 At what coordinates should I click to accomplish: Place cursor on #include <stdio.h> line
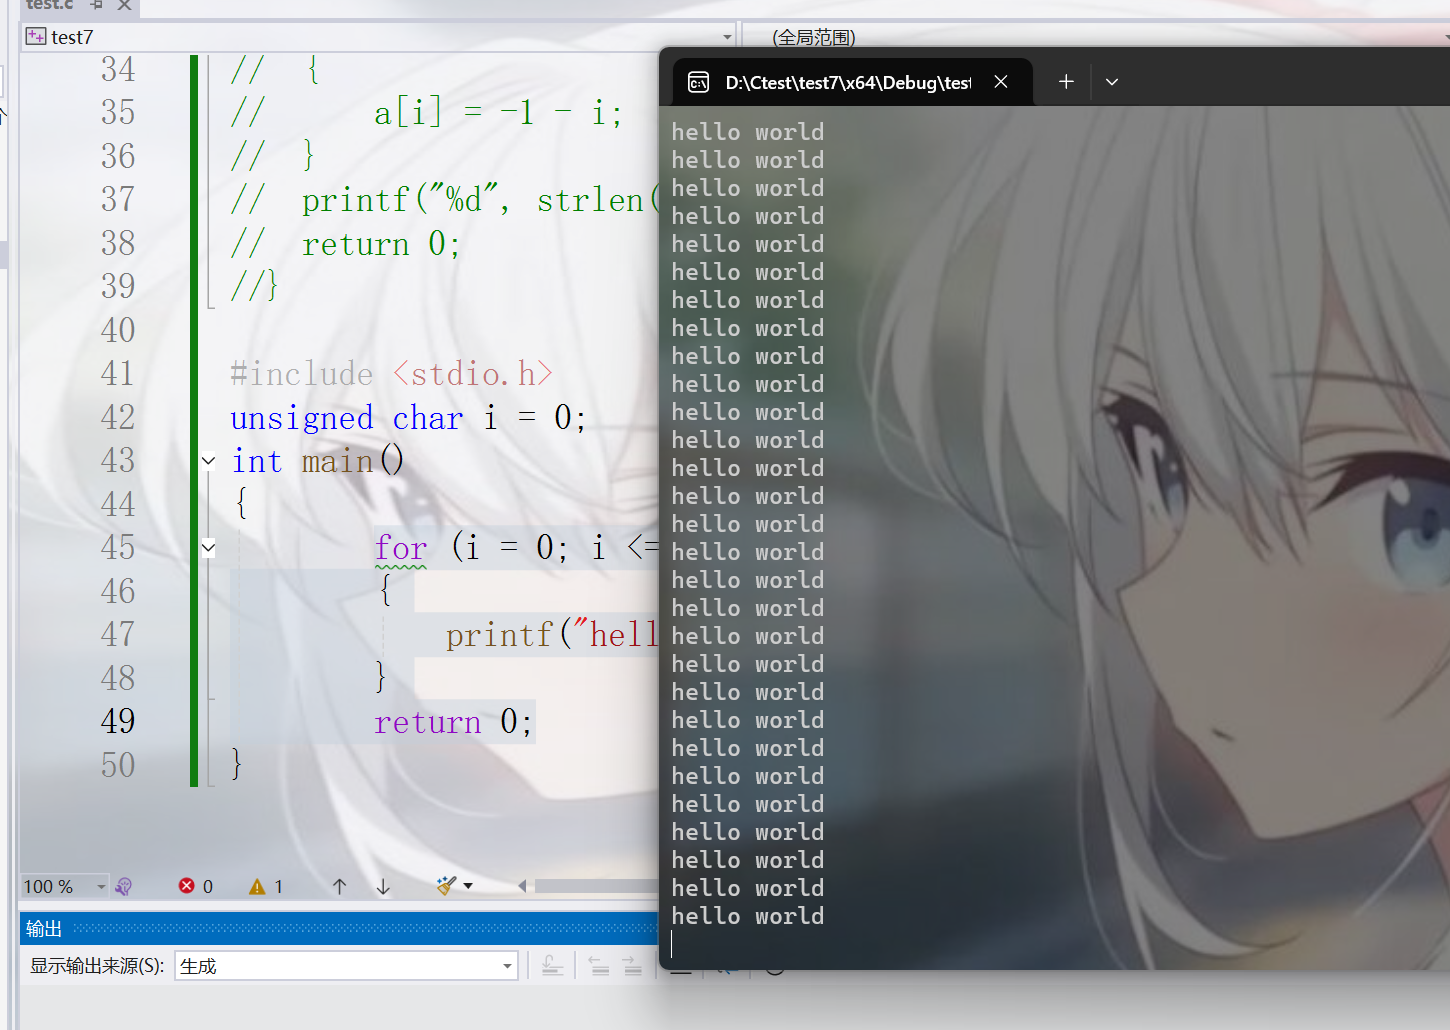pyautogui.click(x=391, y=374)
